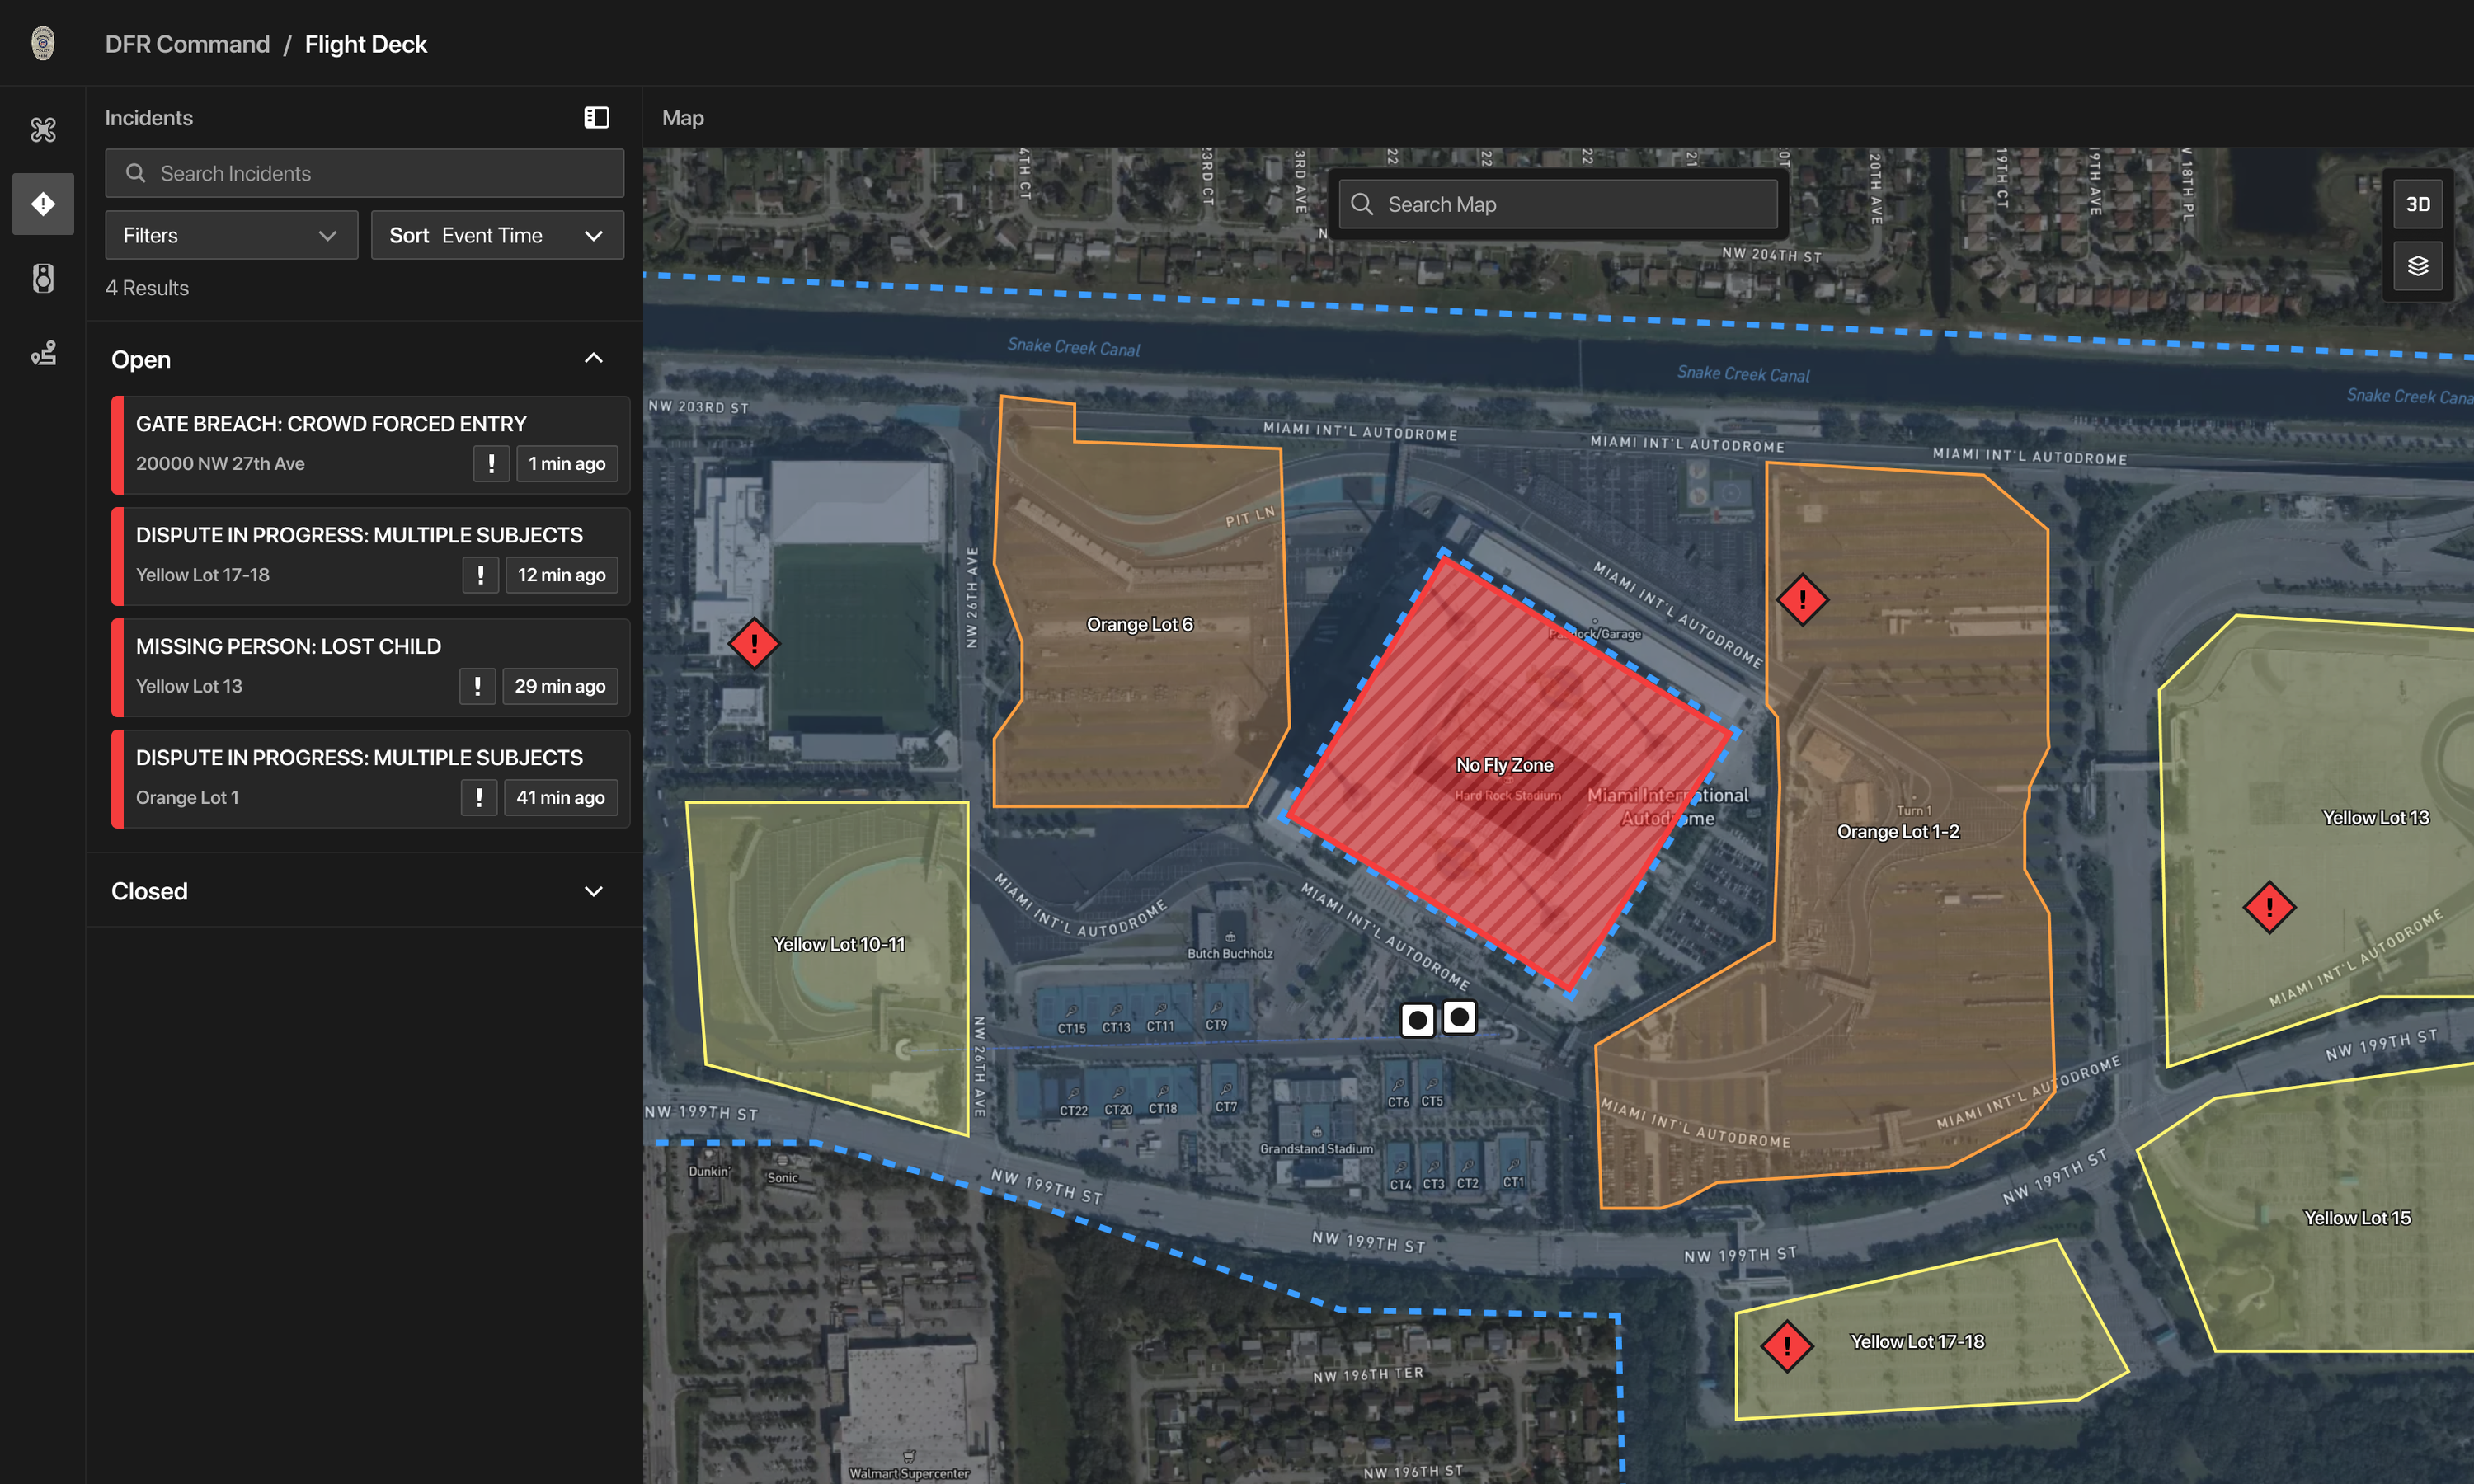The height and width of the screenshot is (1484, 2474).
Task: Click the Yellow Lot 17-18 map label
Action: (1917, 1342)
